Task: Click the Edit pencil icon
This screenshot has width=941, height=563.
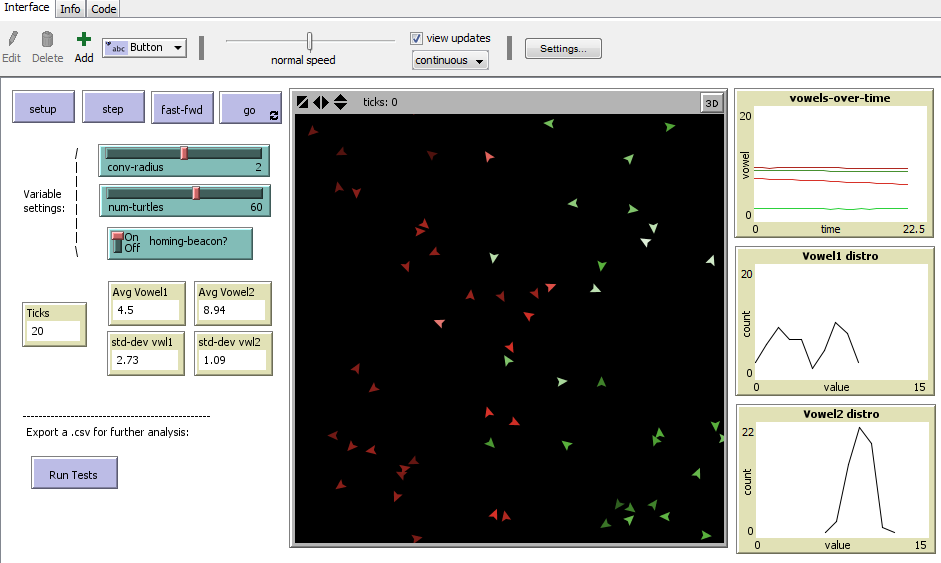Action: pos(12,40)
